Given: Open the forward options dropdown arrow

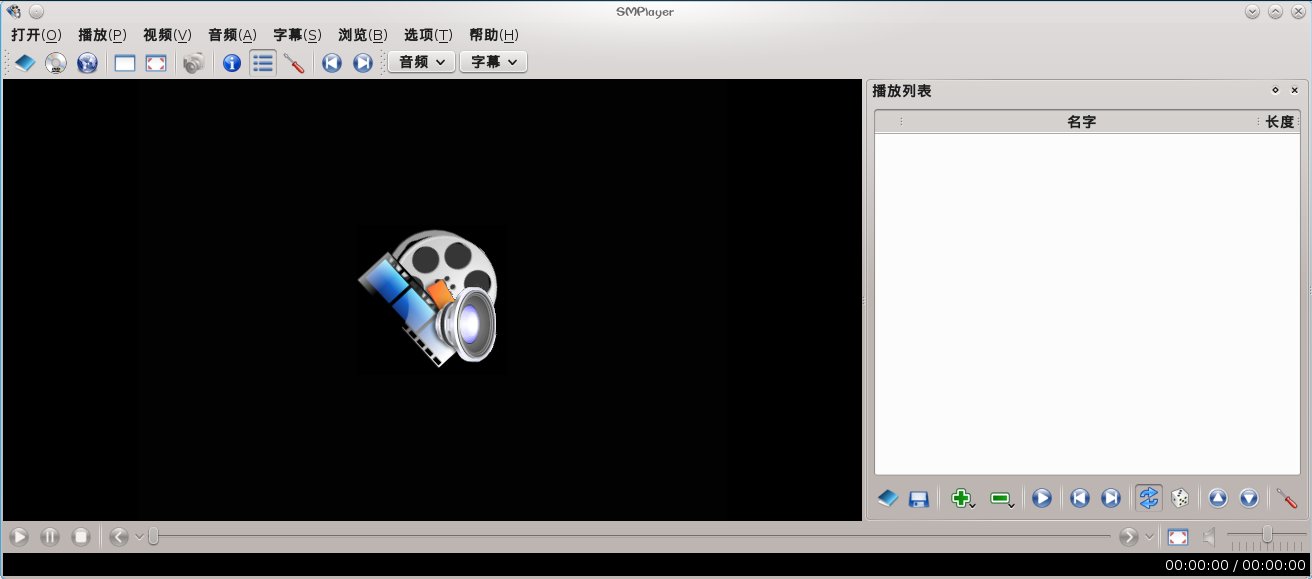Looking at the screenshot, I should pyautogui.click(x=1149, y=537).
